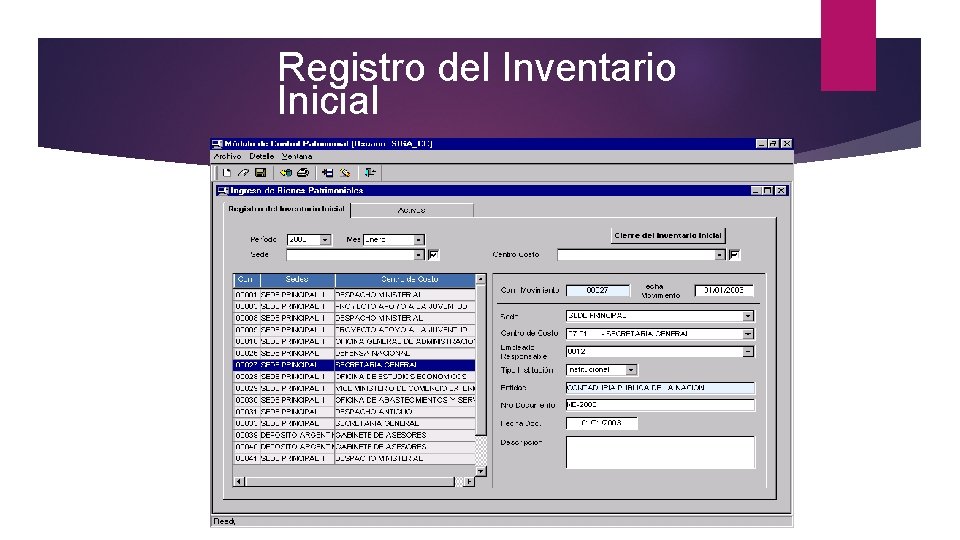
Task: Click the New document toolbar icon
Action: point(227,173)
